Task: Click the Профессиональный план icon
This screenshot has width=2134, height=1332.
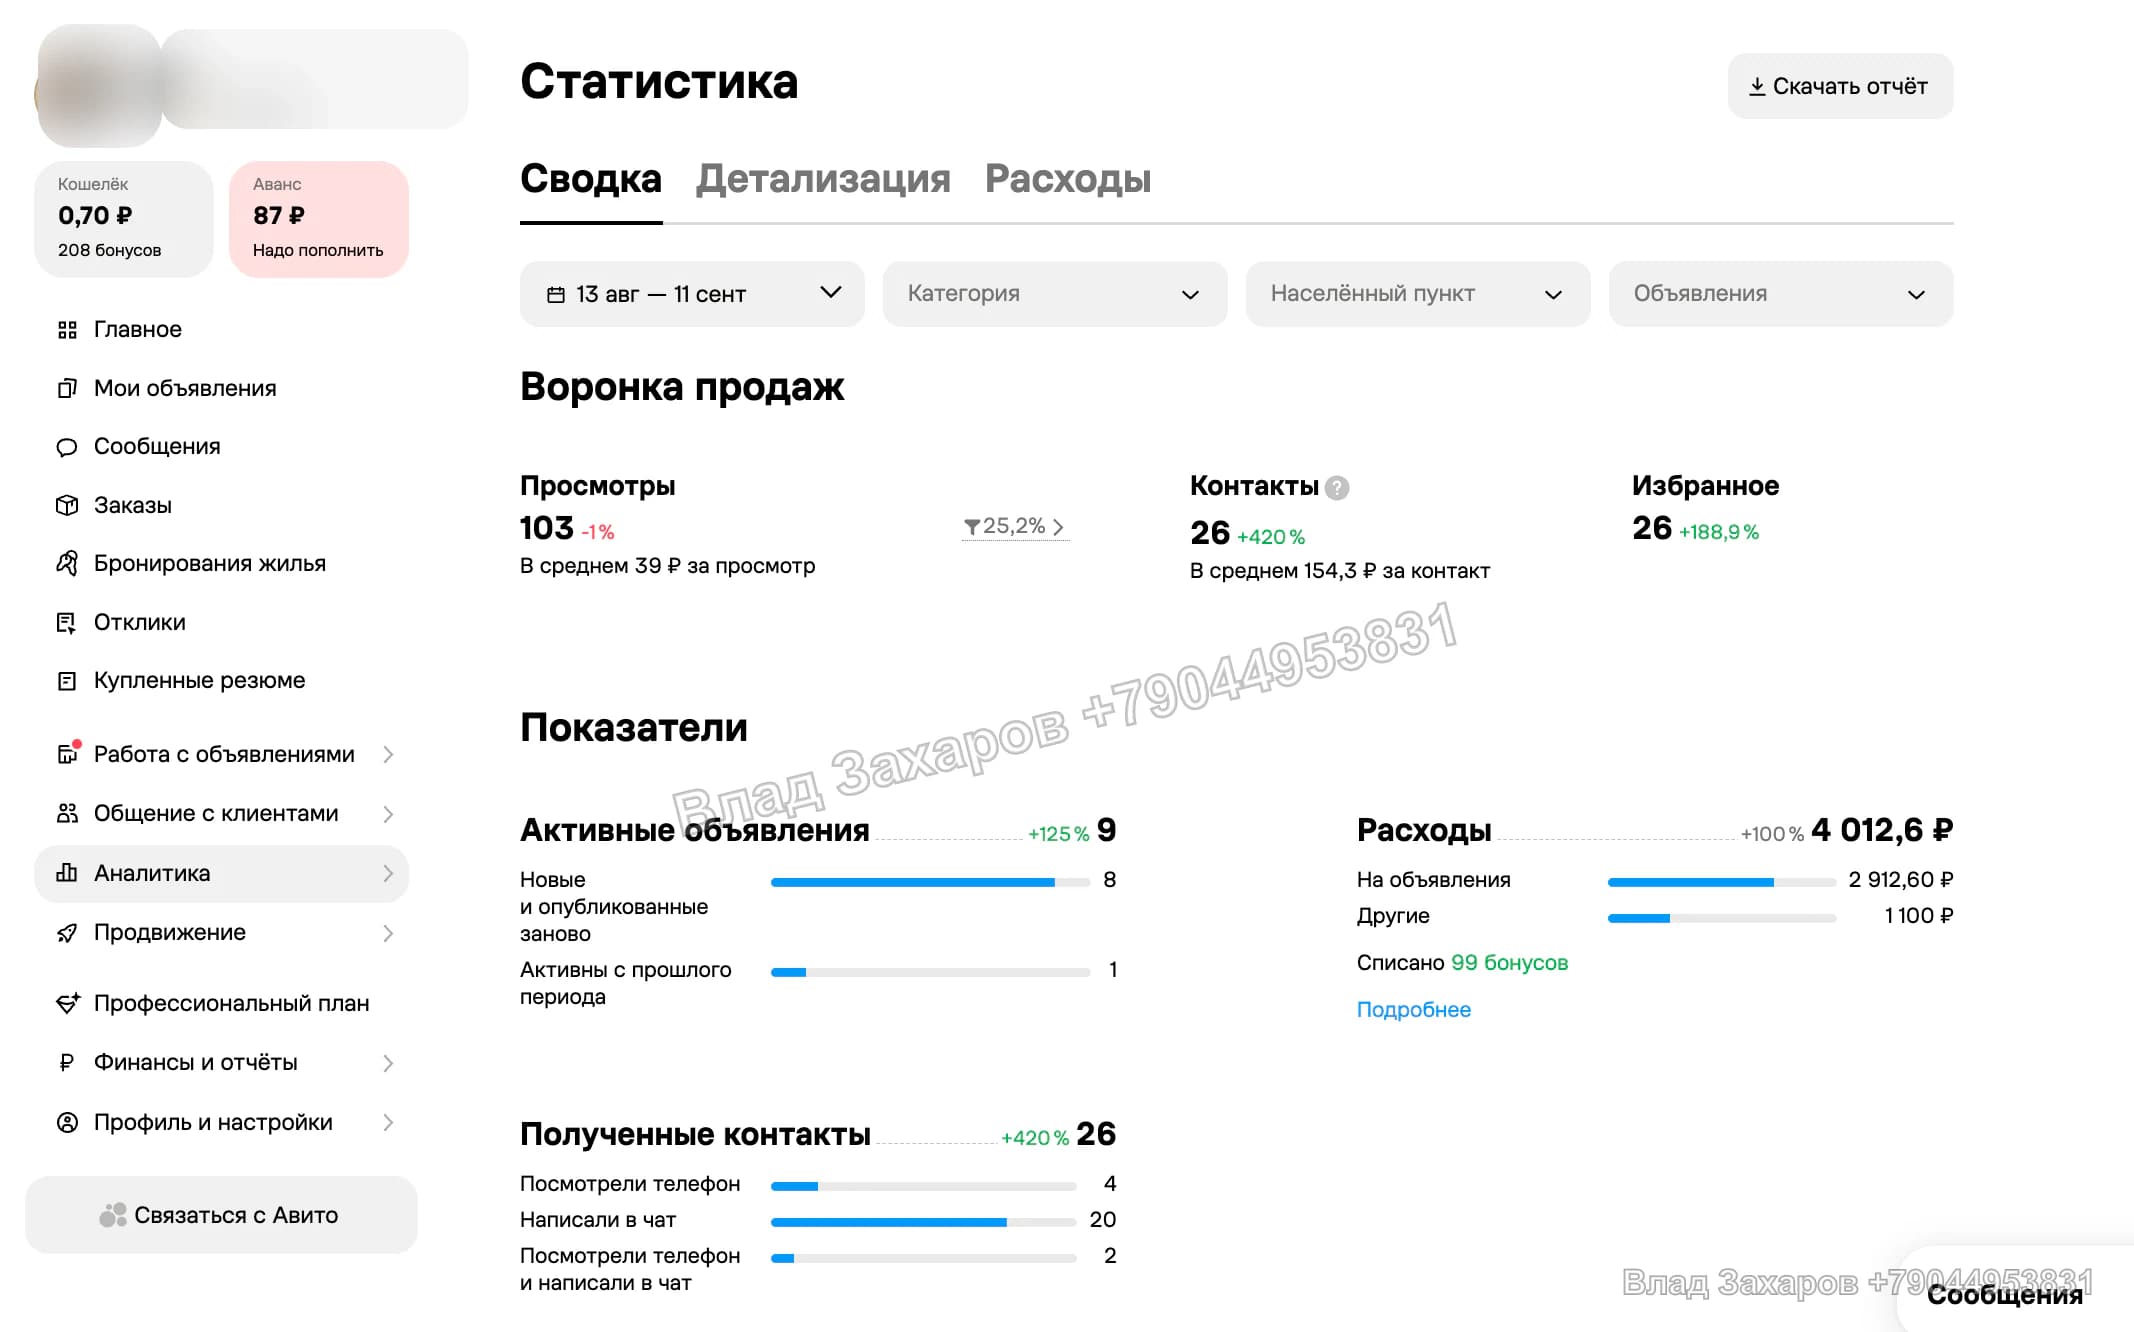Action: [x=67, y=1003]
